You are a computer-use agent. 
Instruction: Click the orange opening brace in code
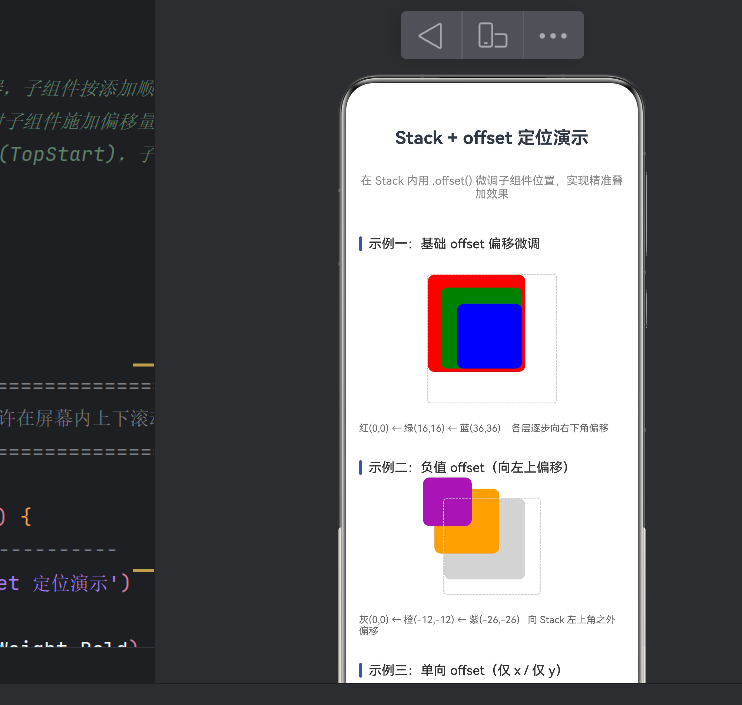pos(26,517)
